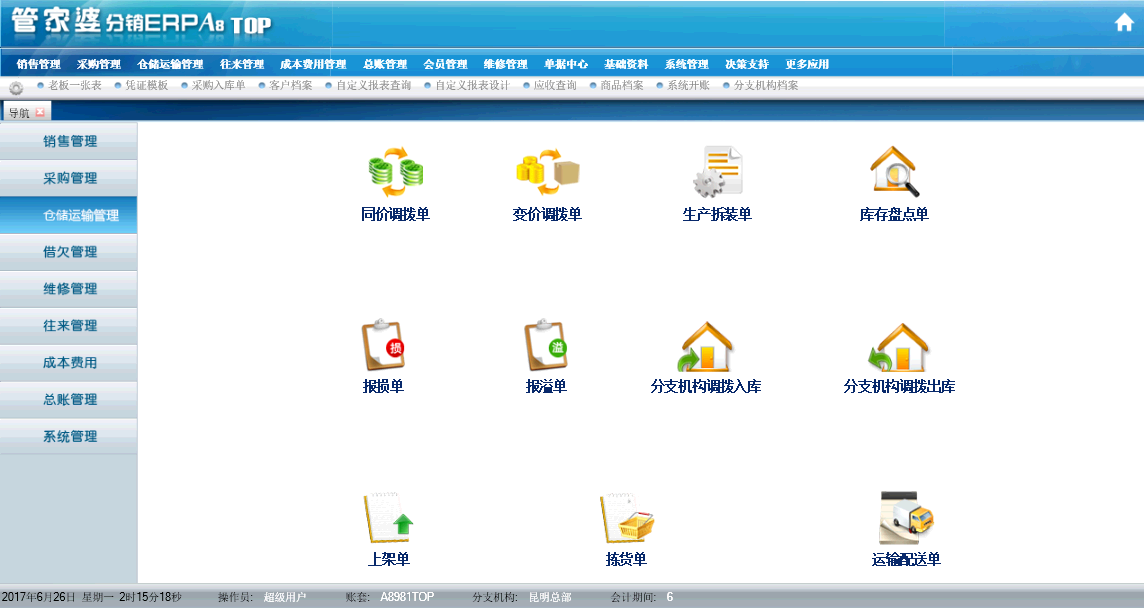Open the 会员管理 top menu

[x=445, y=64]
